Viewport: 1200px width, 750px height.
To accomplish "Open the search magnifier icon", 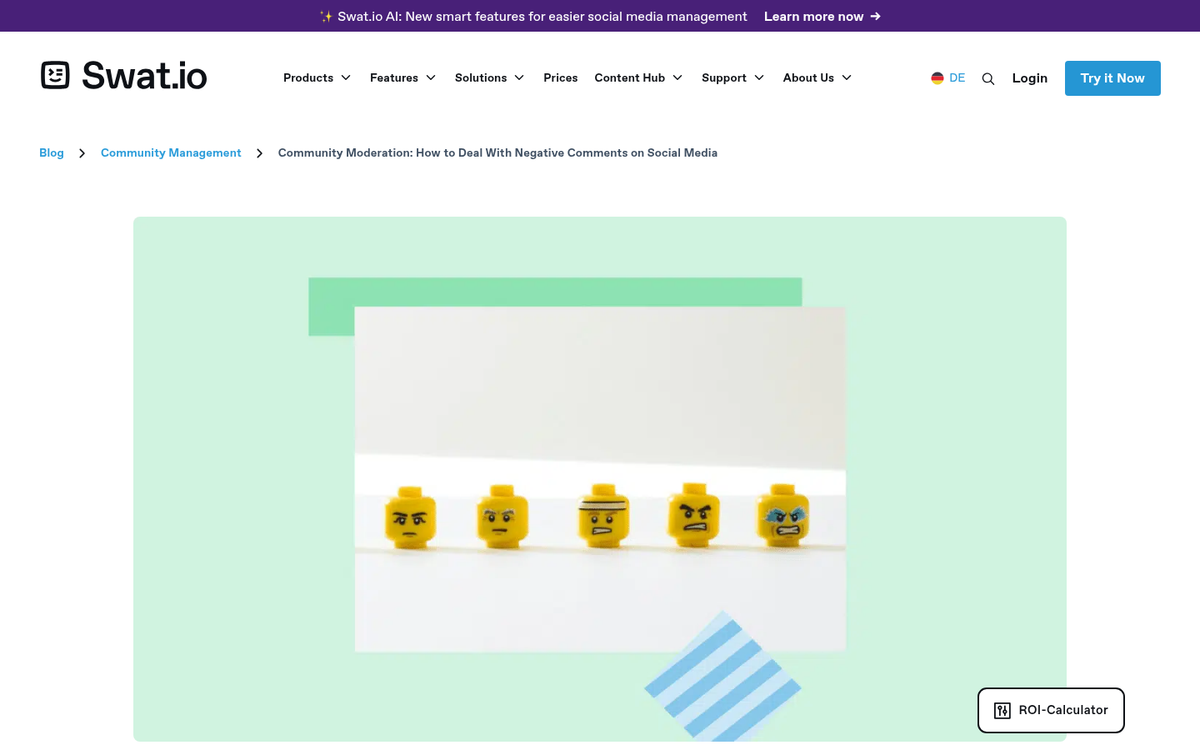I will (x=988, y=79).
